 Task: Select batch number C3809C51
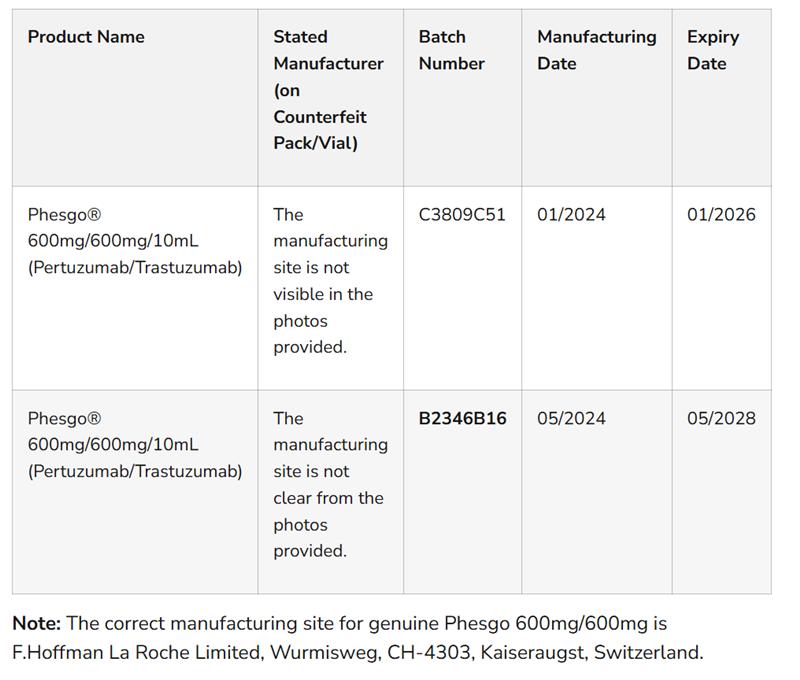click(x=462, y=215)
